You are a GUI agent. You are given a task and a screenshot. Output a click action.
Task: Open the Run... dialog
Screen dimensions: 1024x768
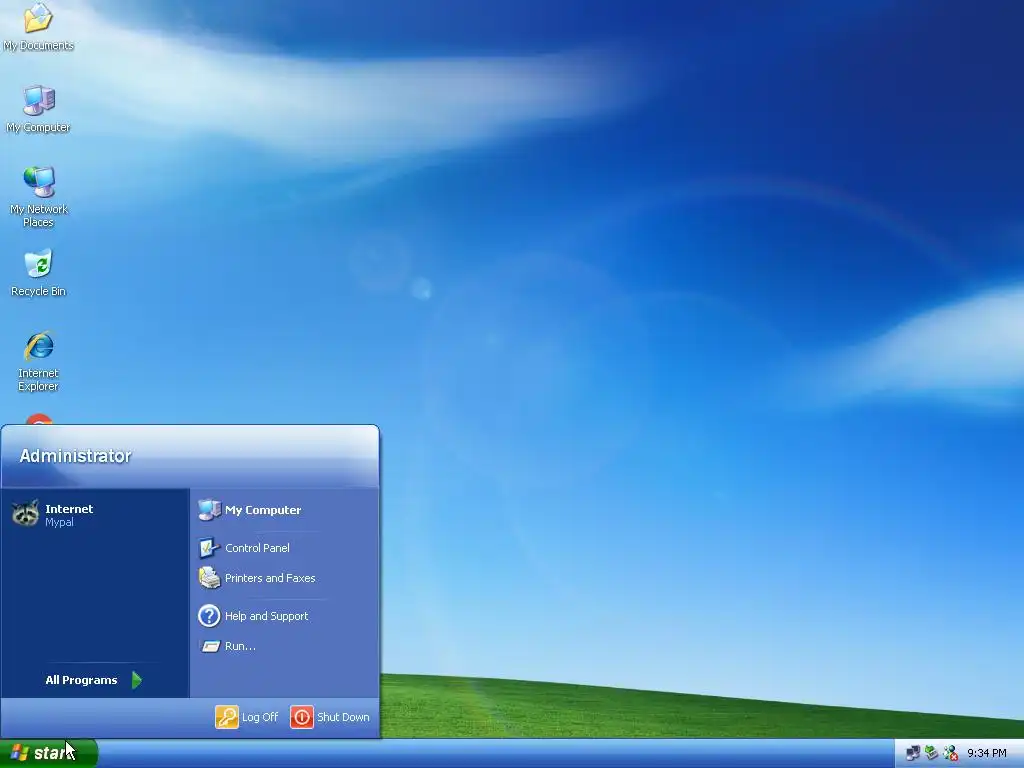pos(227,646)
